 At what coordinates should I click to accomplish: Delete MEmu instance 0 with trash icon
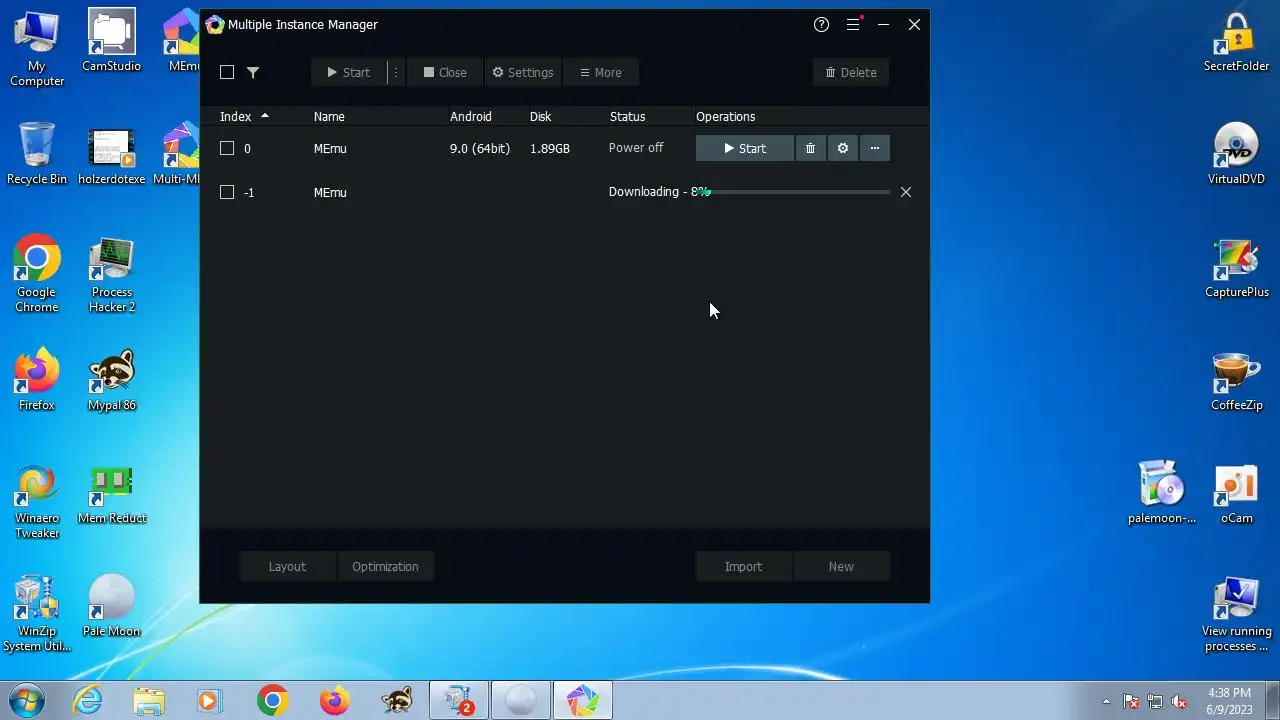coord(810,148)
